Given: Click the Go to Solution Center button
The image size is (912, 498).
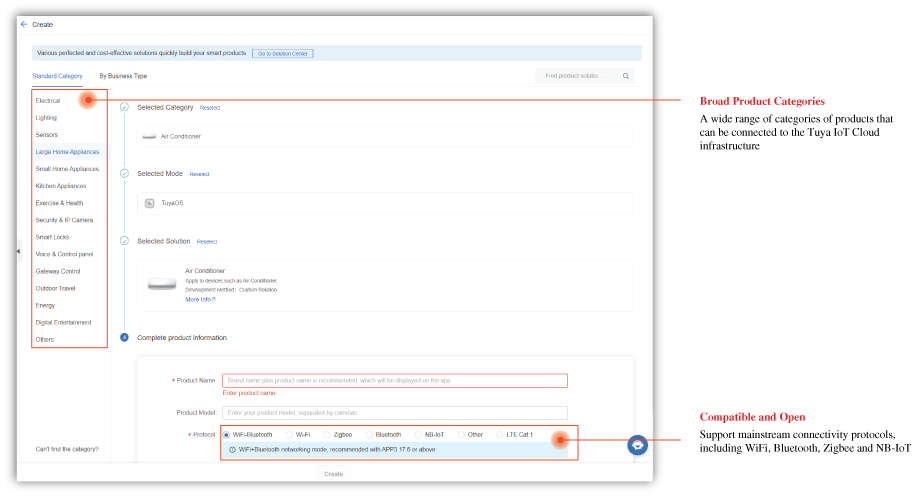Looking at the screenshot, I should coord(282,53).
